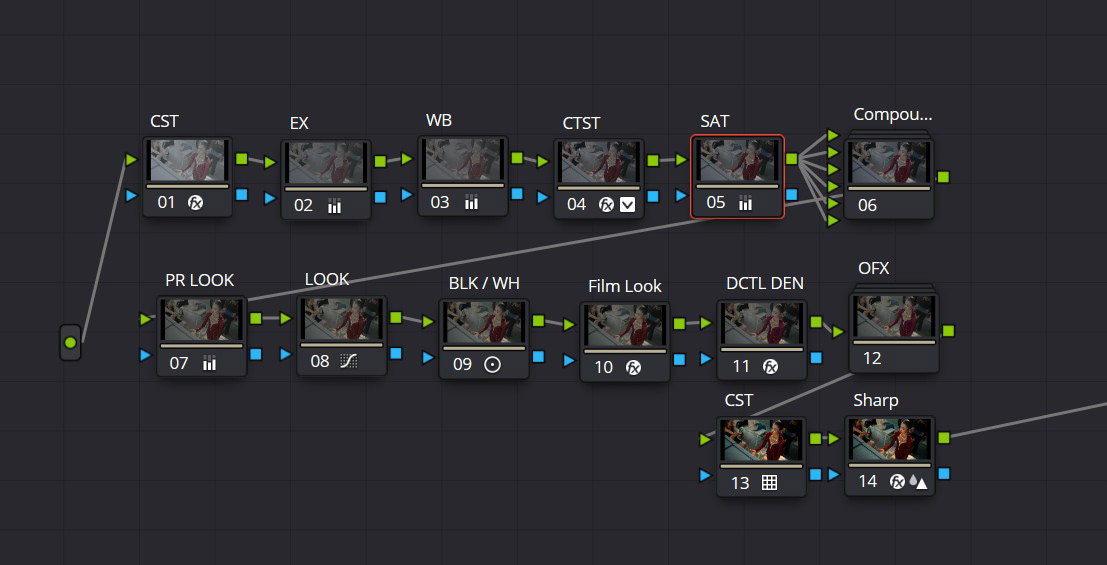Select the Film Look node 10 thumbnail
This screenshot has height=565, width=1107.
(x=625, y=326)
